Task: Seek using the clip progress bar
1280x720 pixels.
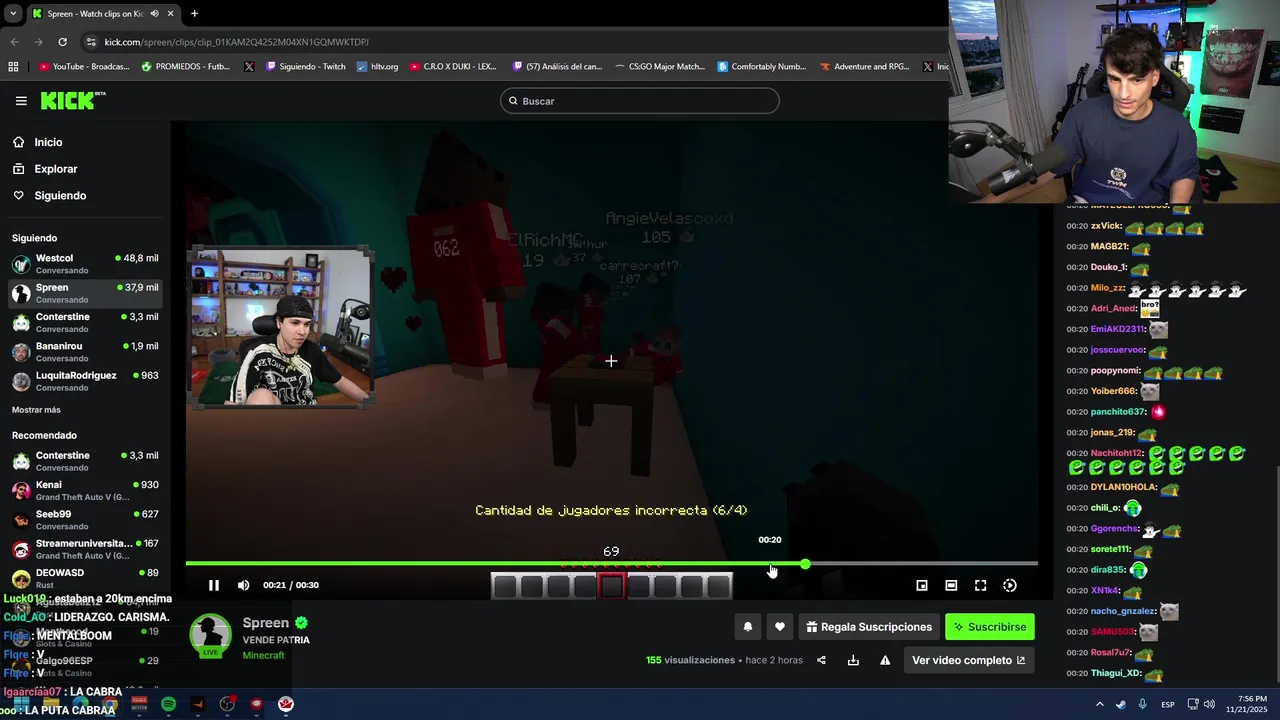Action: 611,565
